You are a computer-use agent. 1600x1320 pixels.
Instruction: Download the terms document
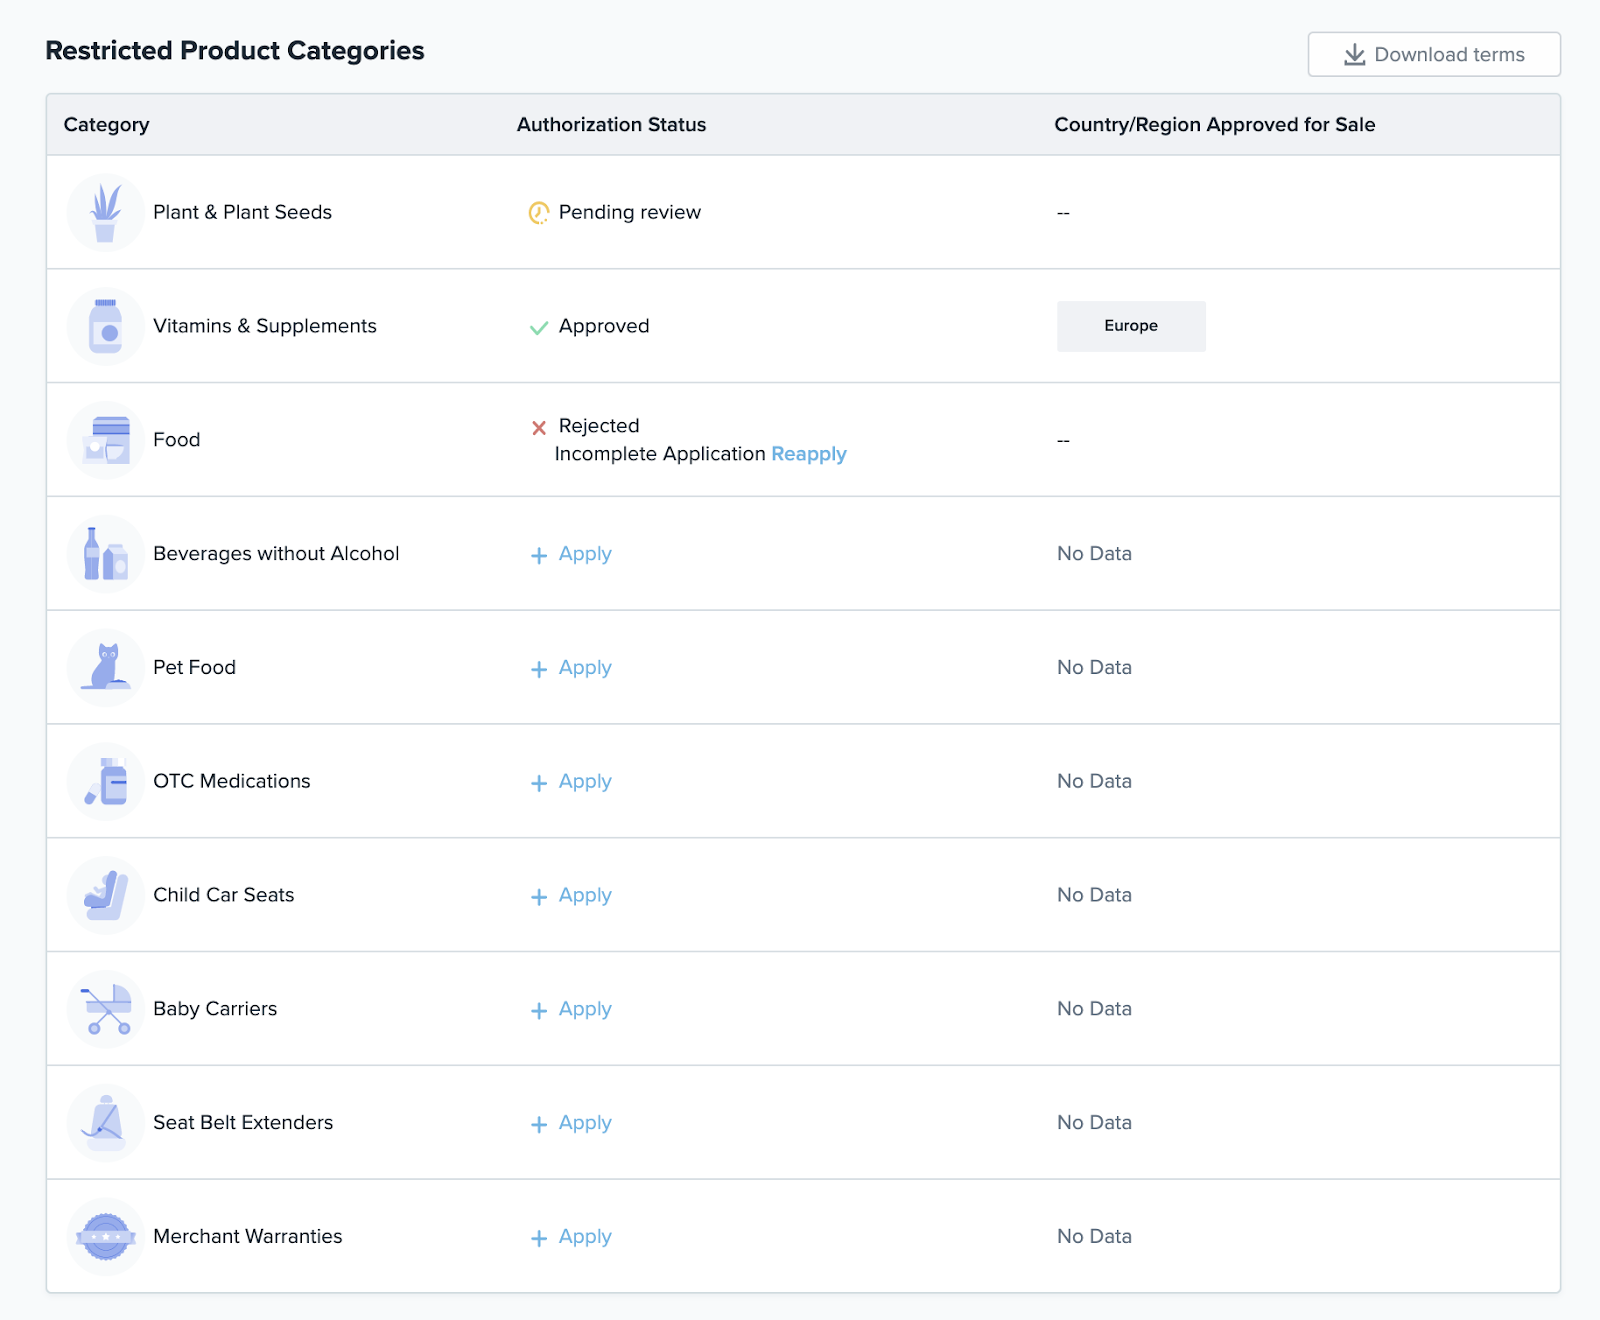1433,55
